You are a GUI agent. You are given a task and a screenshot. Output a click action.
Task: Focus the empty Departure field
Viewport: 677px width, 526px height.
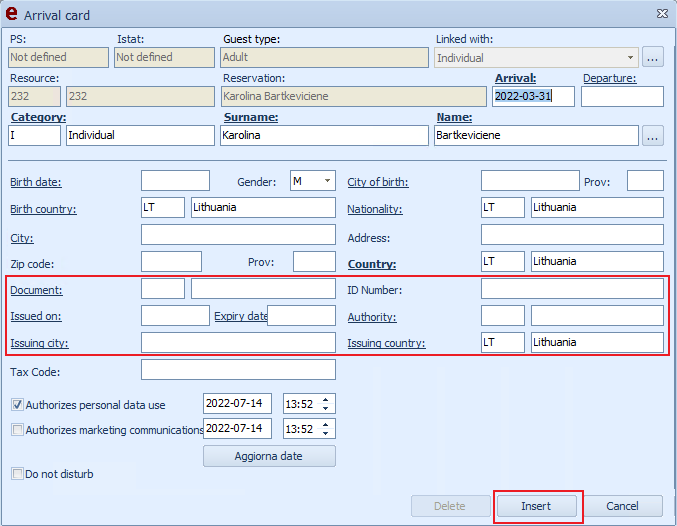[622, 96]
